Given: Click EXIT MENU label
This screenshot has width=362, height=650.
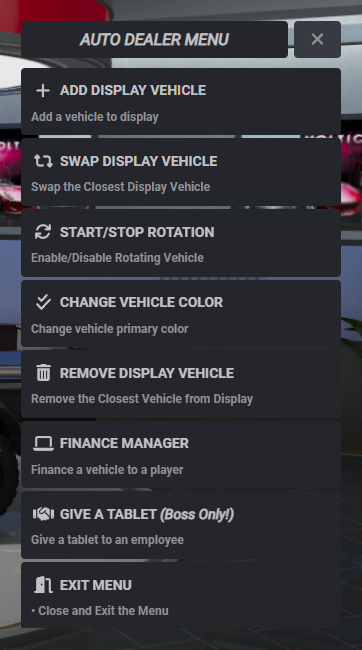Looking at the screenshot, I should click(x=96, y=585).
